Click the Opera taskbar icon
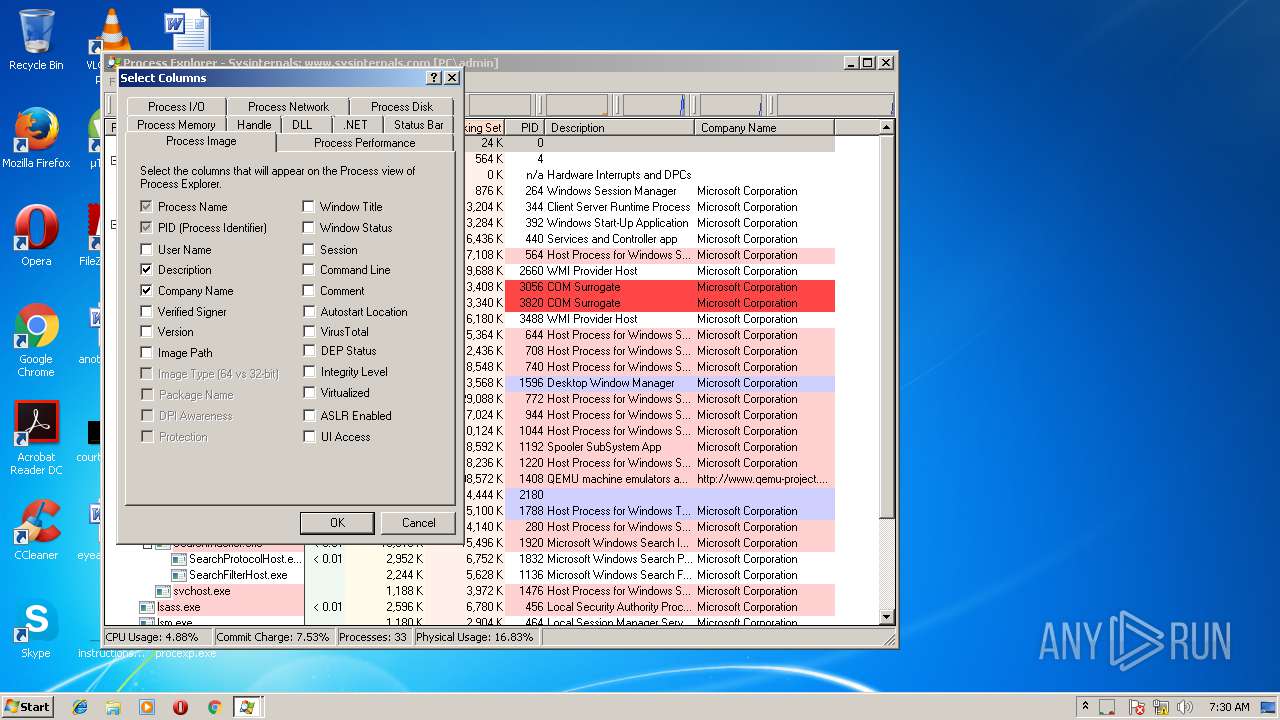The height and width of the screenshot is (720, 1280). pos(180,707)
